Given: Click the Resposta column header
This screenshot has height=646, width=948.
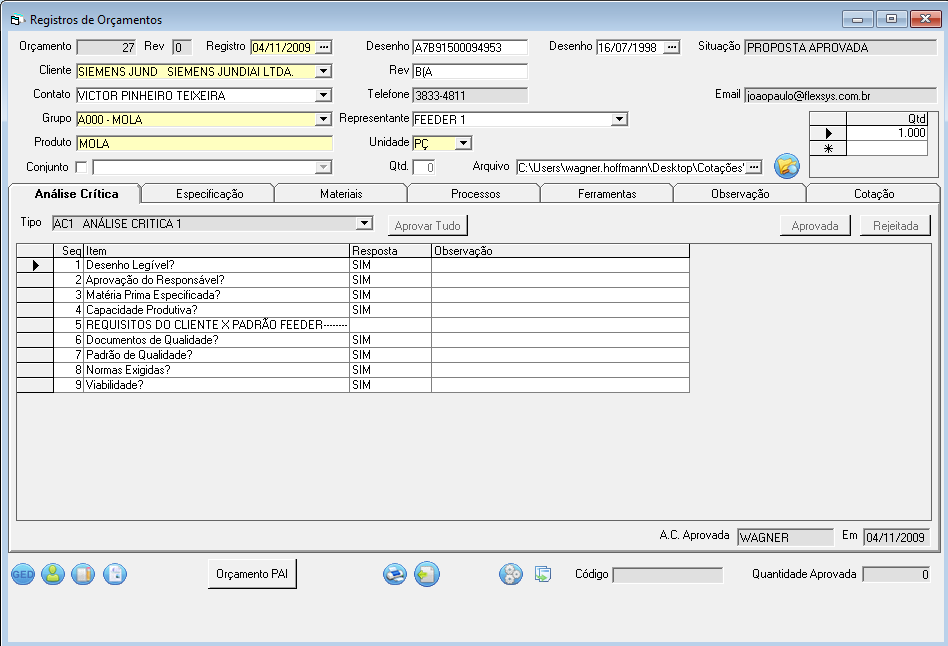Looking at the screenshot, I should (x=391, y=250).
